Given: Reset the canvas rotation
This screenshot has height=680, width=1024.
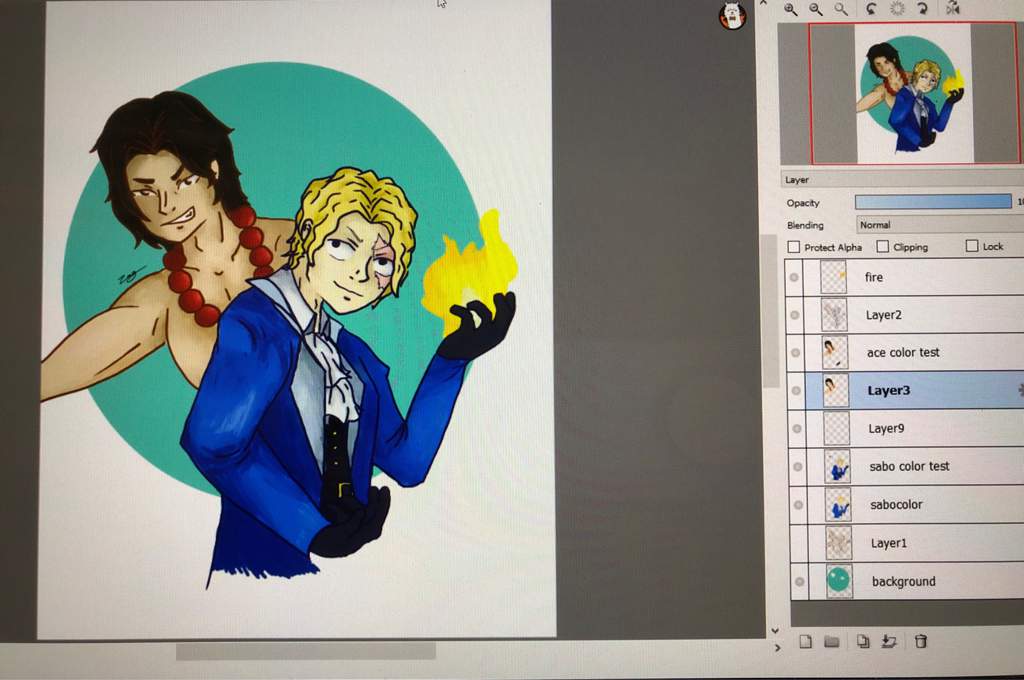Looking at the screenshot, I should tap(897, 8).
